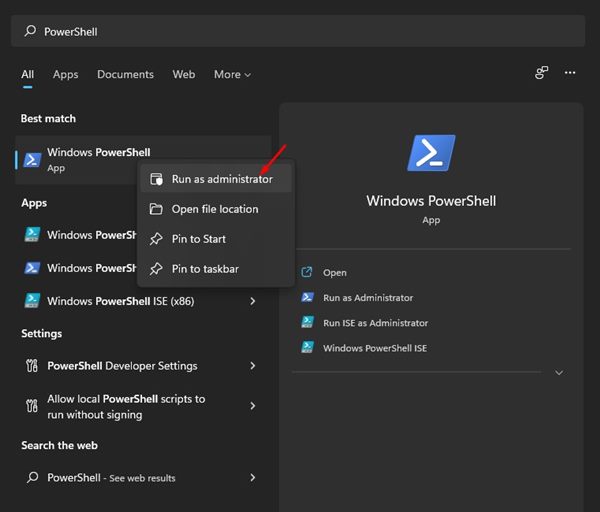Choose Run as administrator in context menu

point(216,179)
